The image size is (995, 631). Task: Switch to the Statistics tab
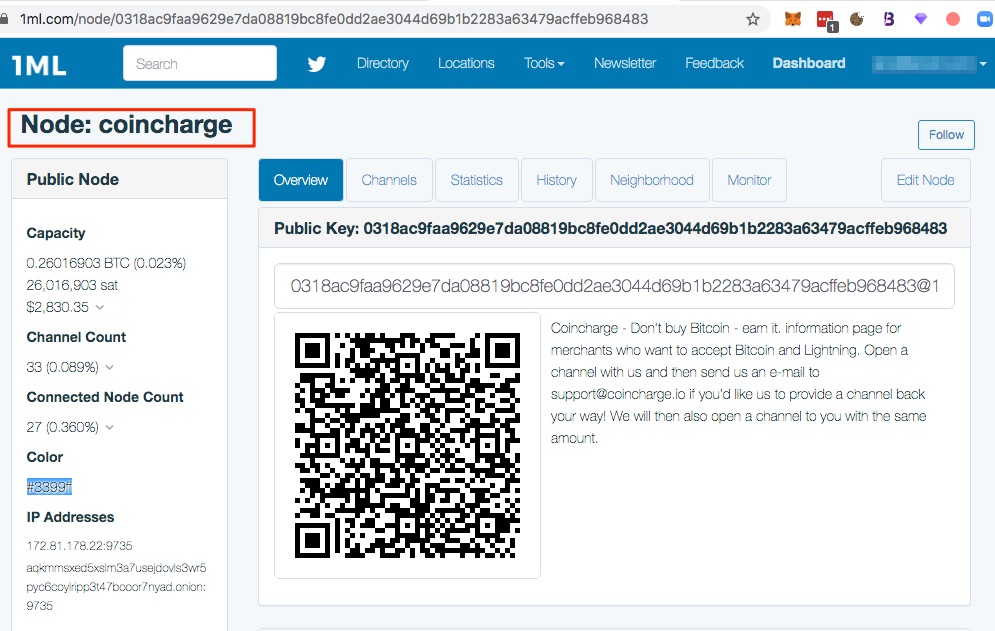coord(476,180)
